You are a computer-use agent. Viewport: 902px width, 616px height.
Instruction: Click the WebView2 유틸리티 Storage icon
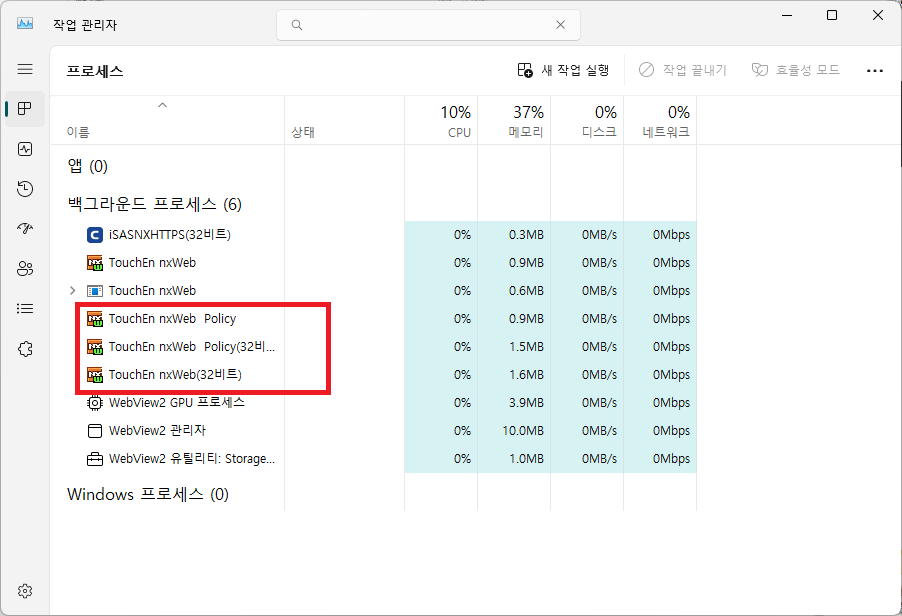coord(94,459)
